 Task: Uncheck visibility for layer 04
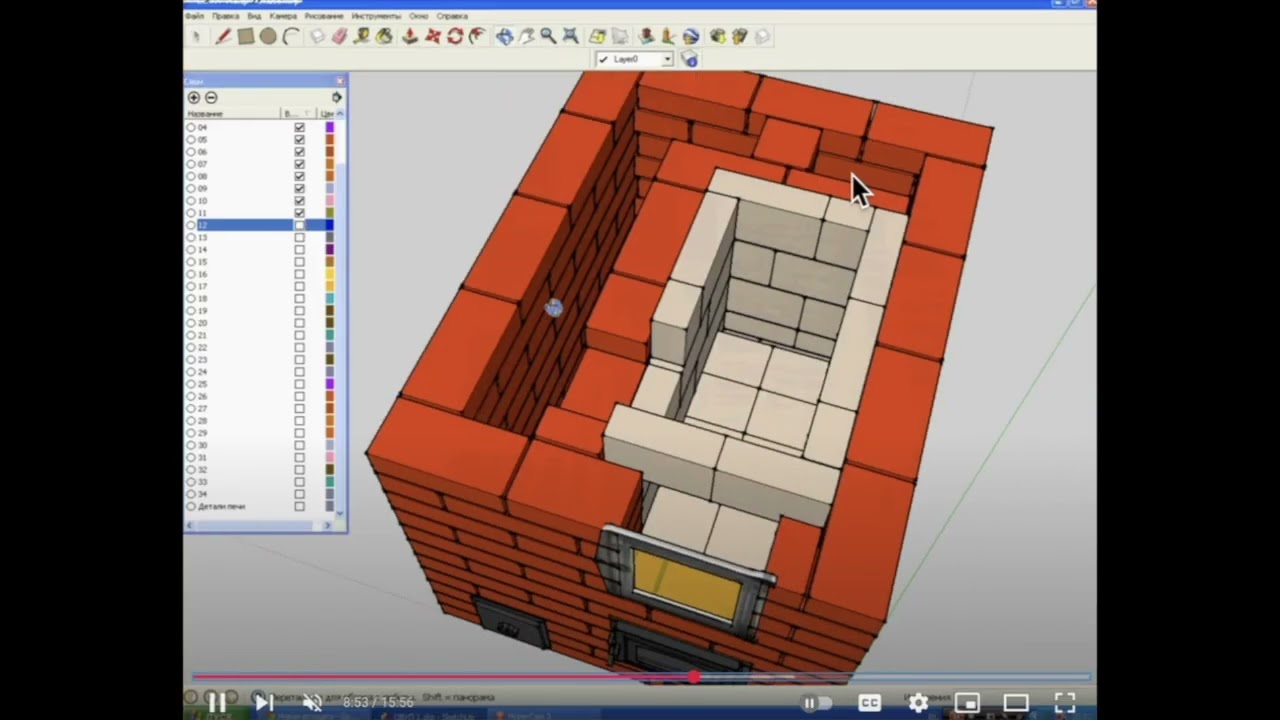point(299,127)
